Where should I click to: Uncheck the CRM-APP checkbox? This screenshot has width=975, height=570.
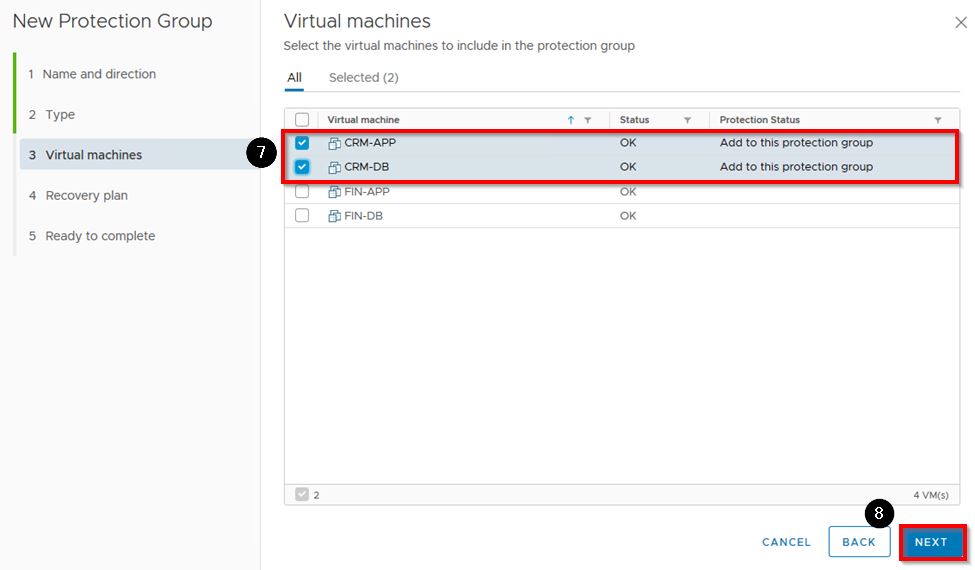tap(302, 143)
